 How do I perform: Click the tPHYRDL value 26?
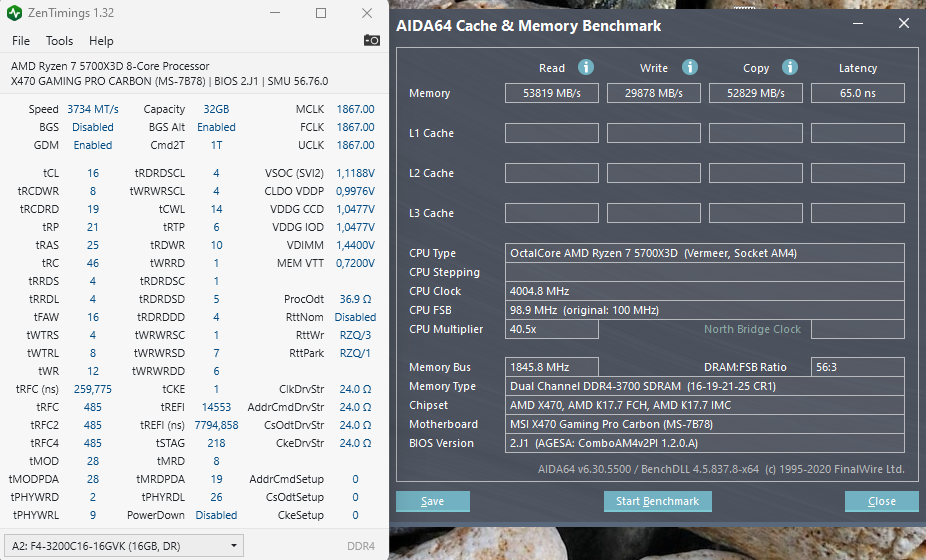tap(216, 497)
